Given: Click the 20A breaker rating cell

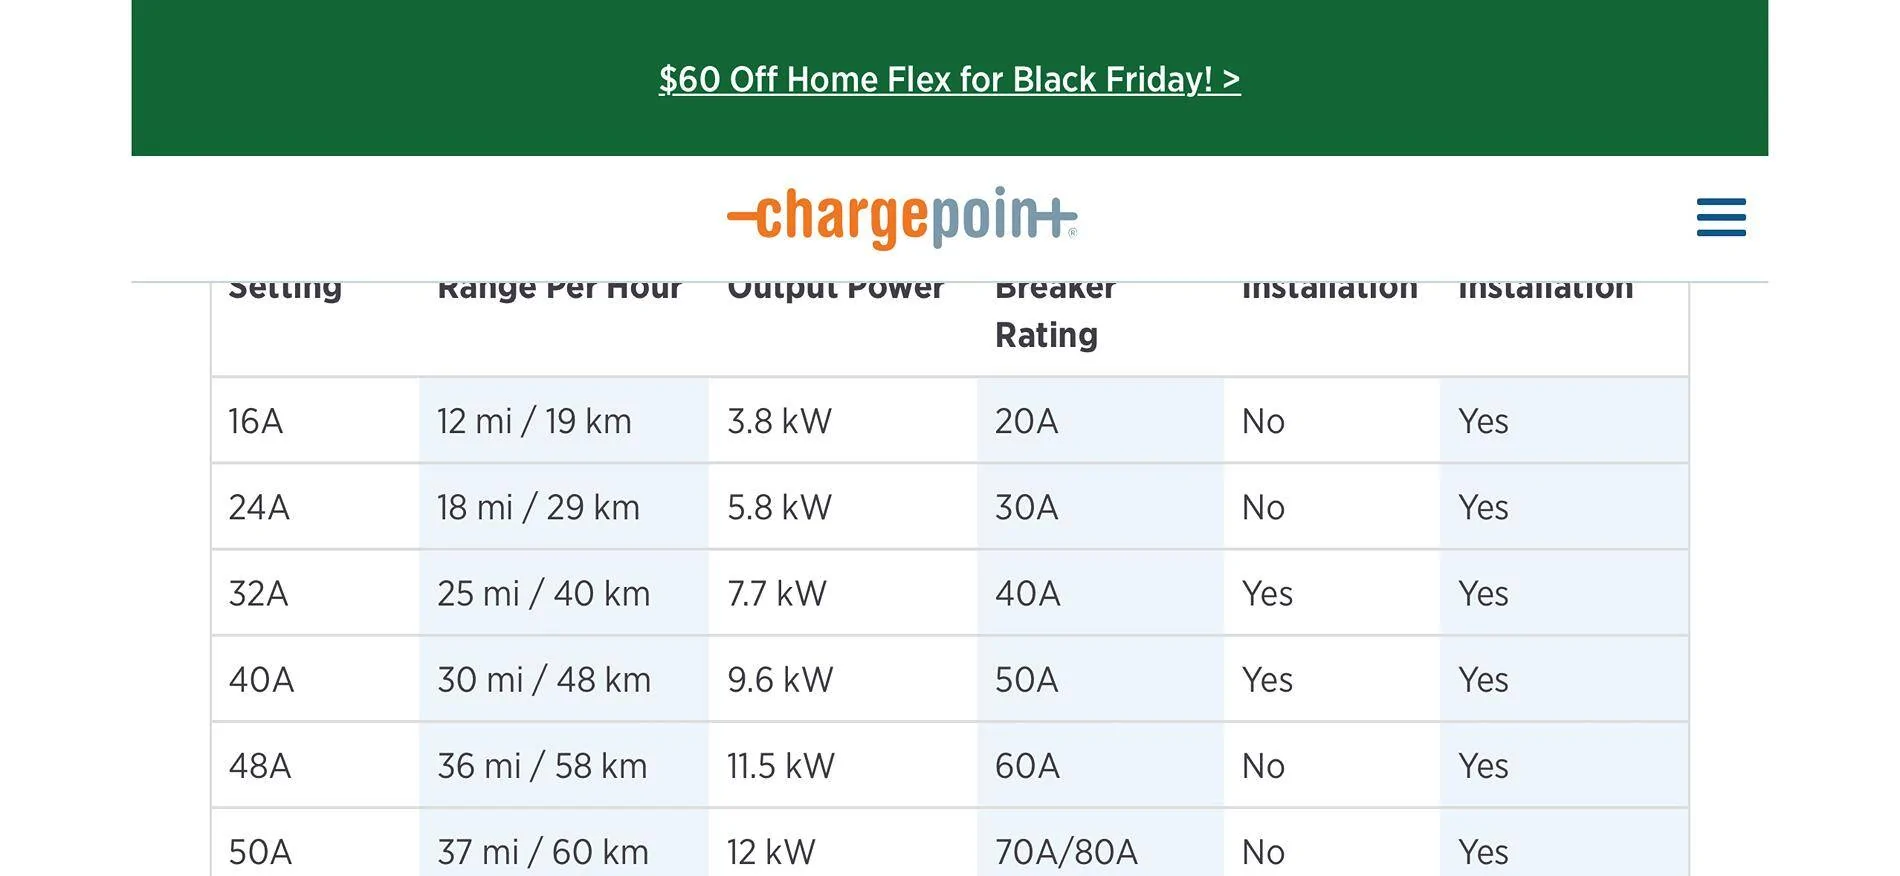Looking at the screenshot, I should click(x=1026, y=421).
